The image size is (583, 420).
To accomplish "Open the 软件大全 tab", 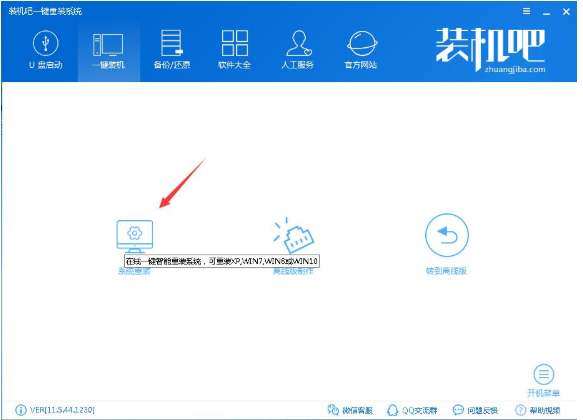I will click(x=235, y=50).
